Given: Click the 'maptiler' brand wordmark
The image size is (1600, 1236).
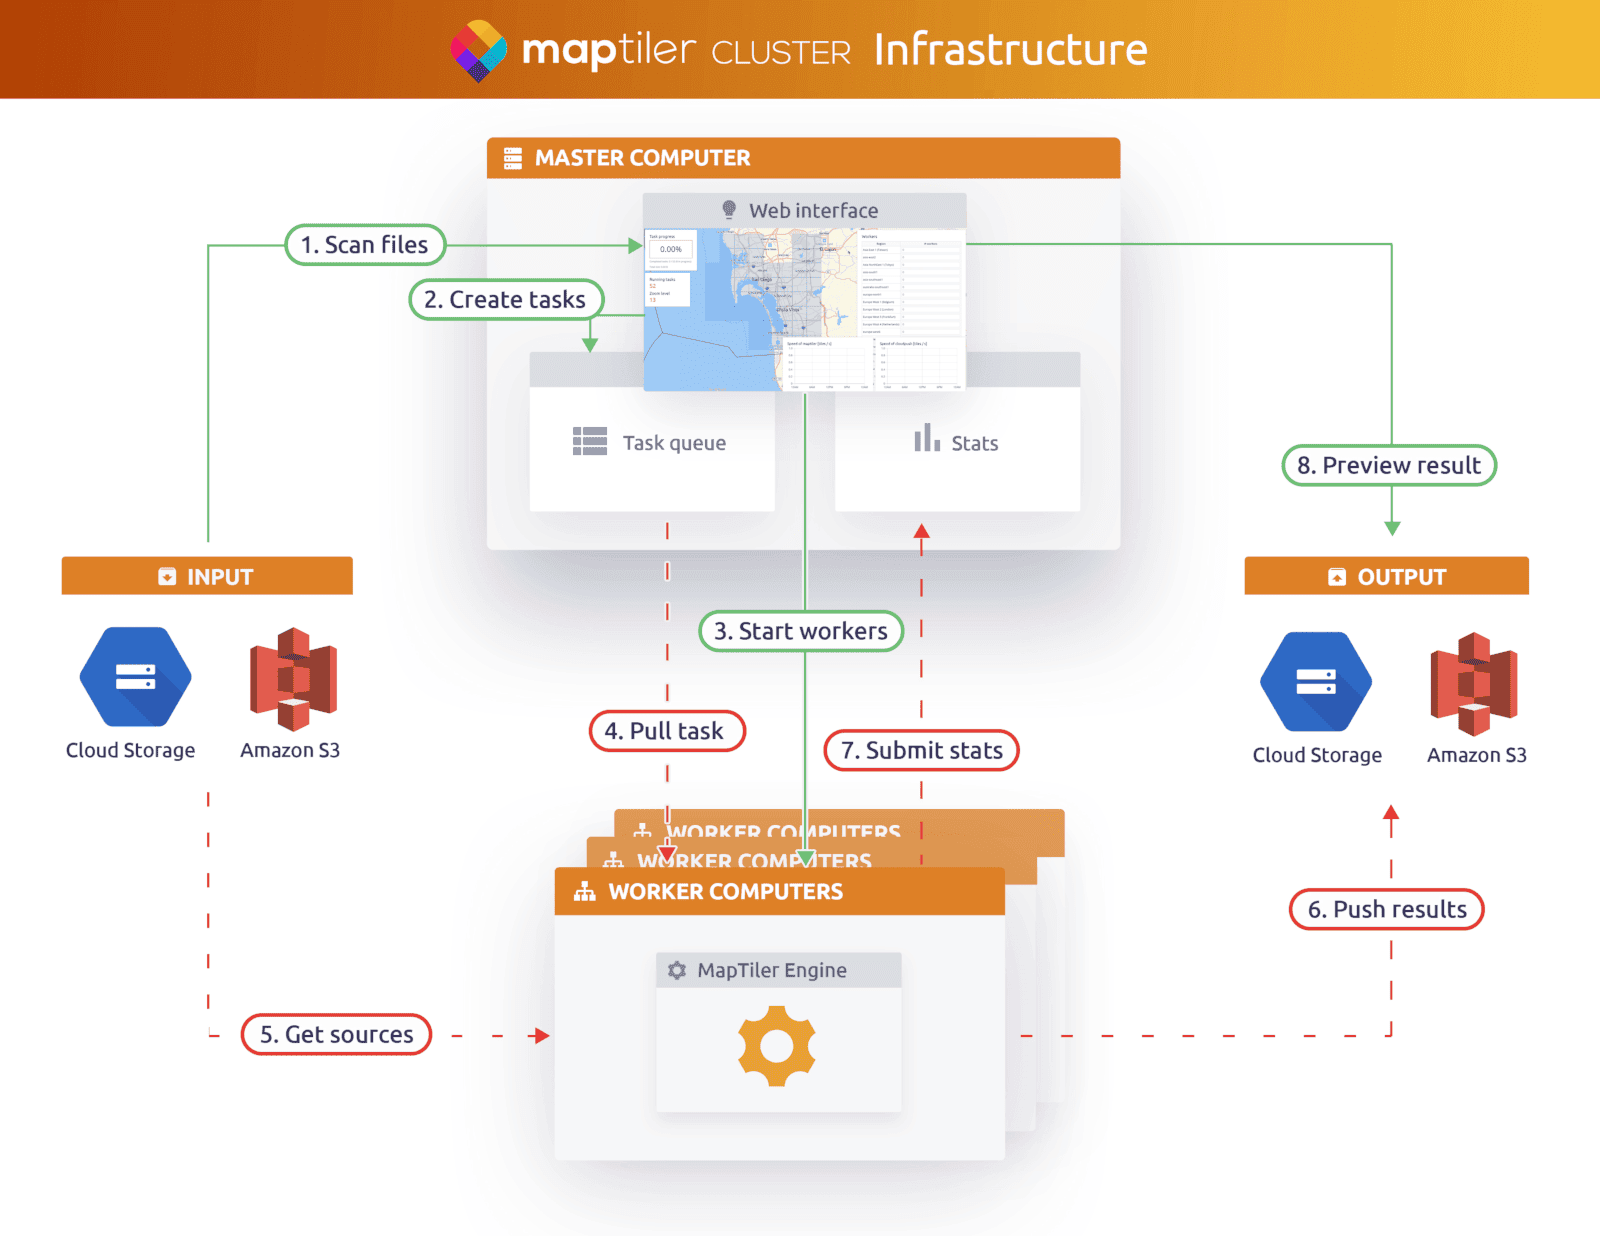Looking at the screenshot, I should click(609, 50).
